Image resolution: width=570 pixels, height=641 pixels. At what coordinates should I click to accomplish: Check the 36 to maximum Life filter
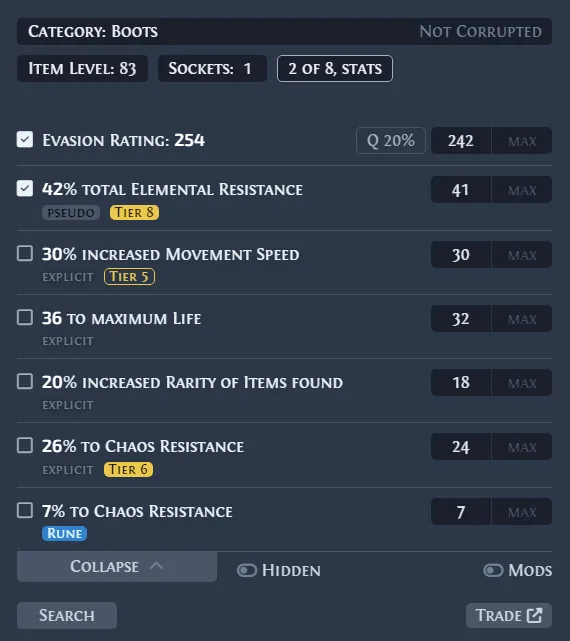point(25,317)
